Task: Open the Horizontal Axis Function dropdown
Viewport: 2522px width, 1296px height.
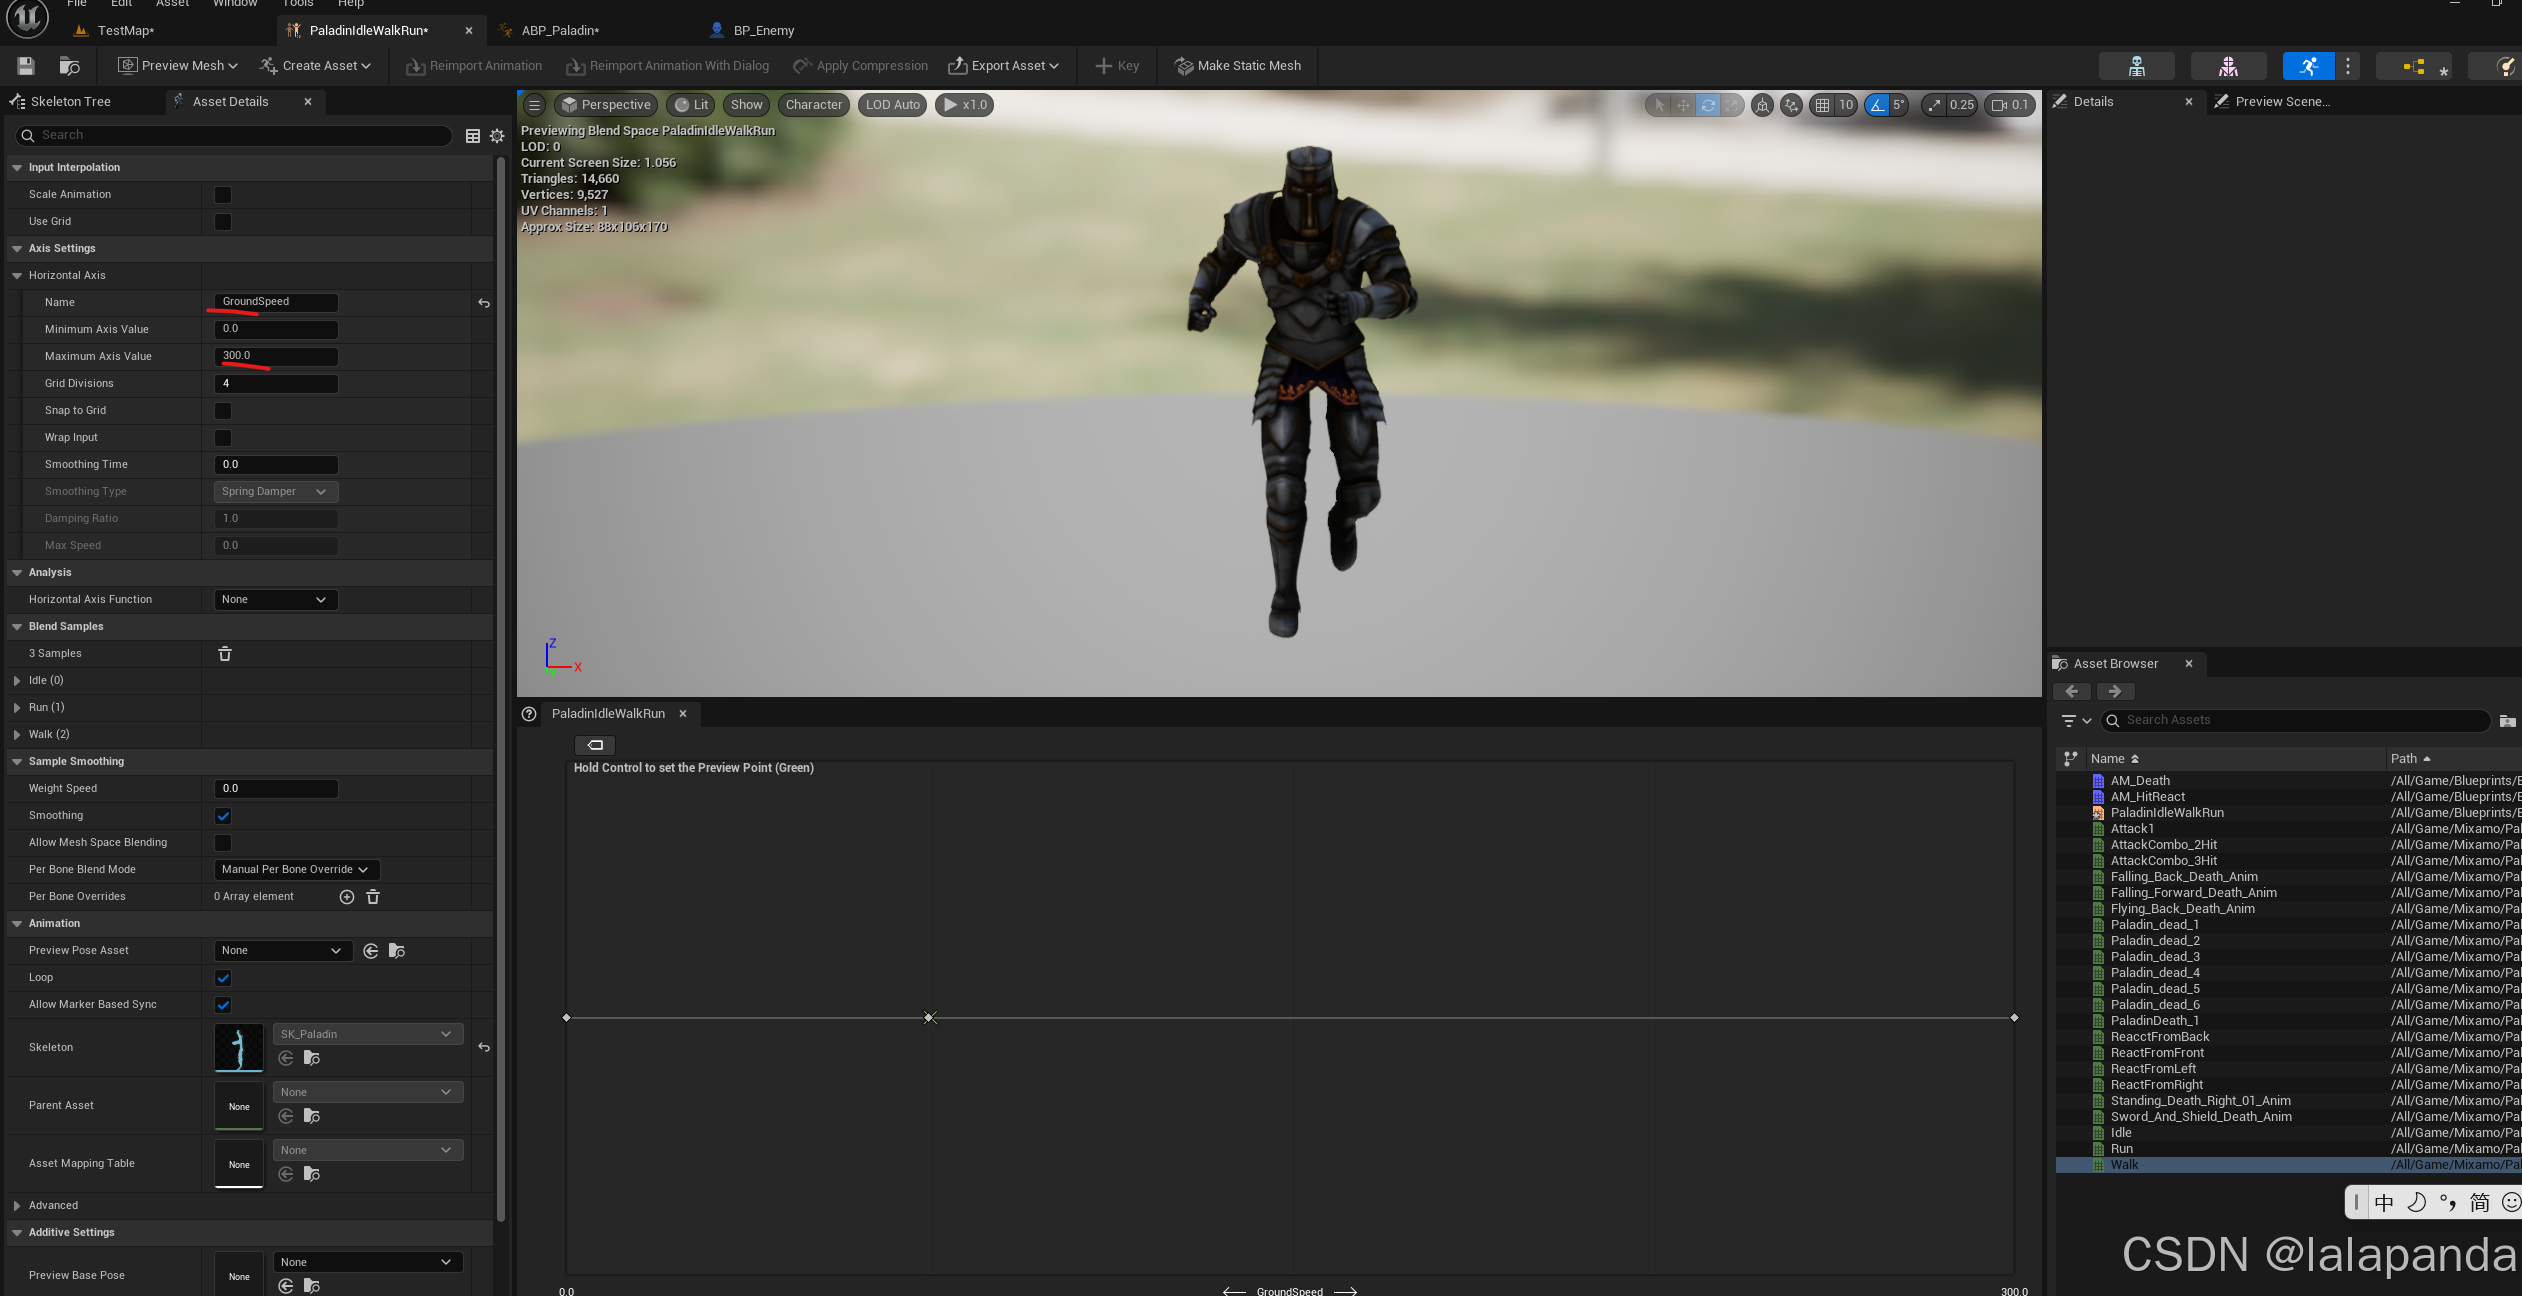Action: 275,600
